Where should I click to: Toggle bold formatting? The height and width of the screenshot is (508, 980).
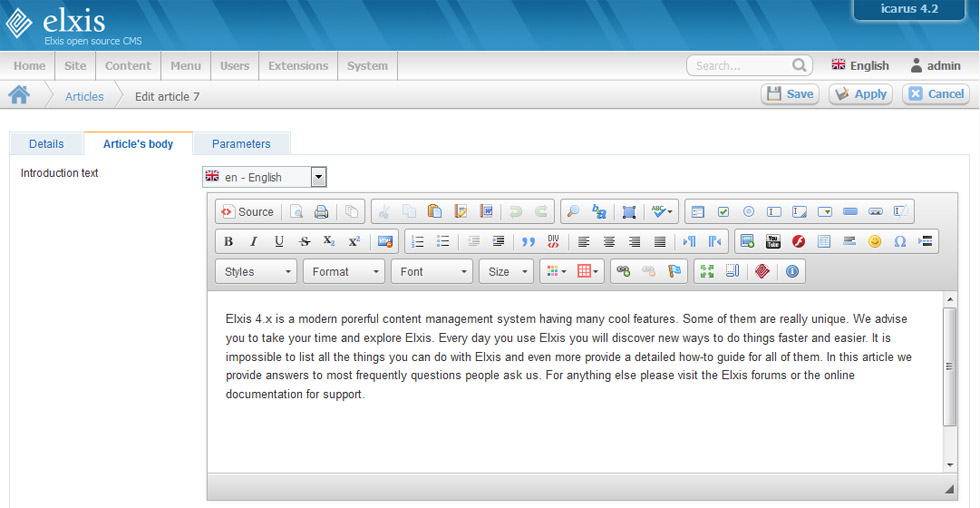pos(228,242)
